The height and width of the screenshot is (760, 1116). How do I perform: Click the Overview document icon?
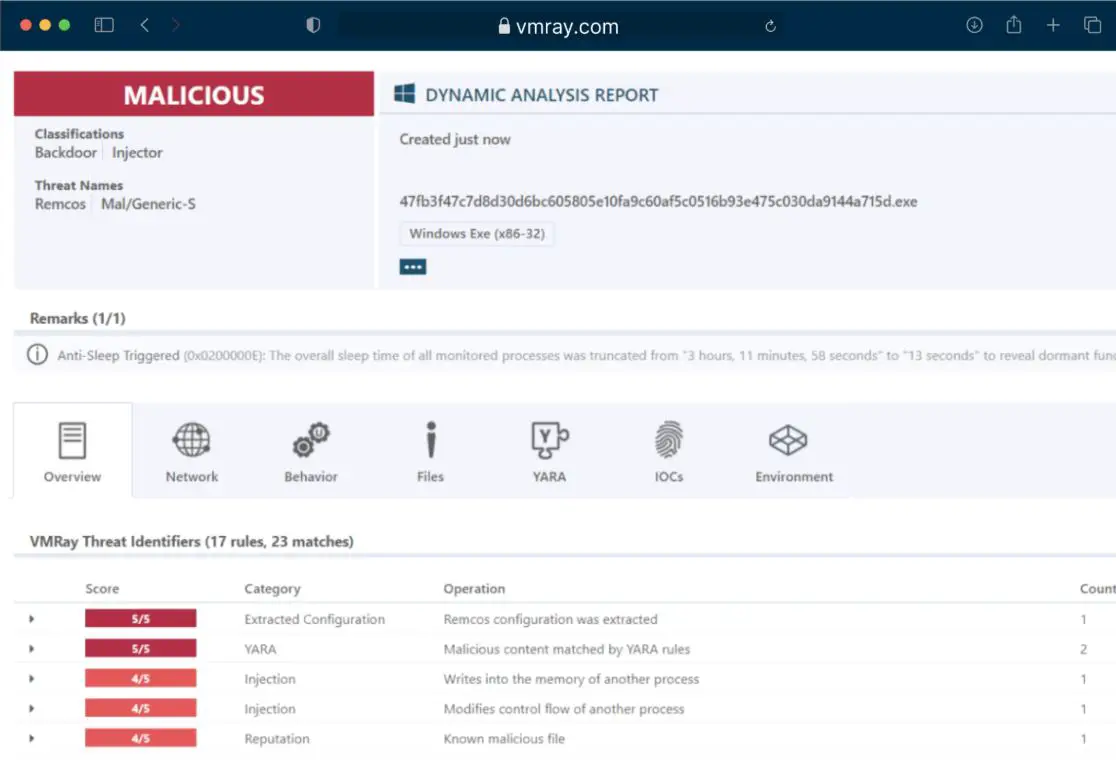71,438
